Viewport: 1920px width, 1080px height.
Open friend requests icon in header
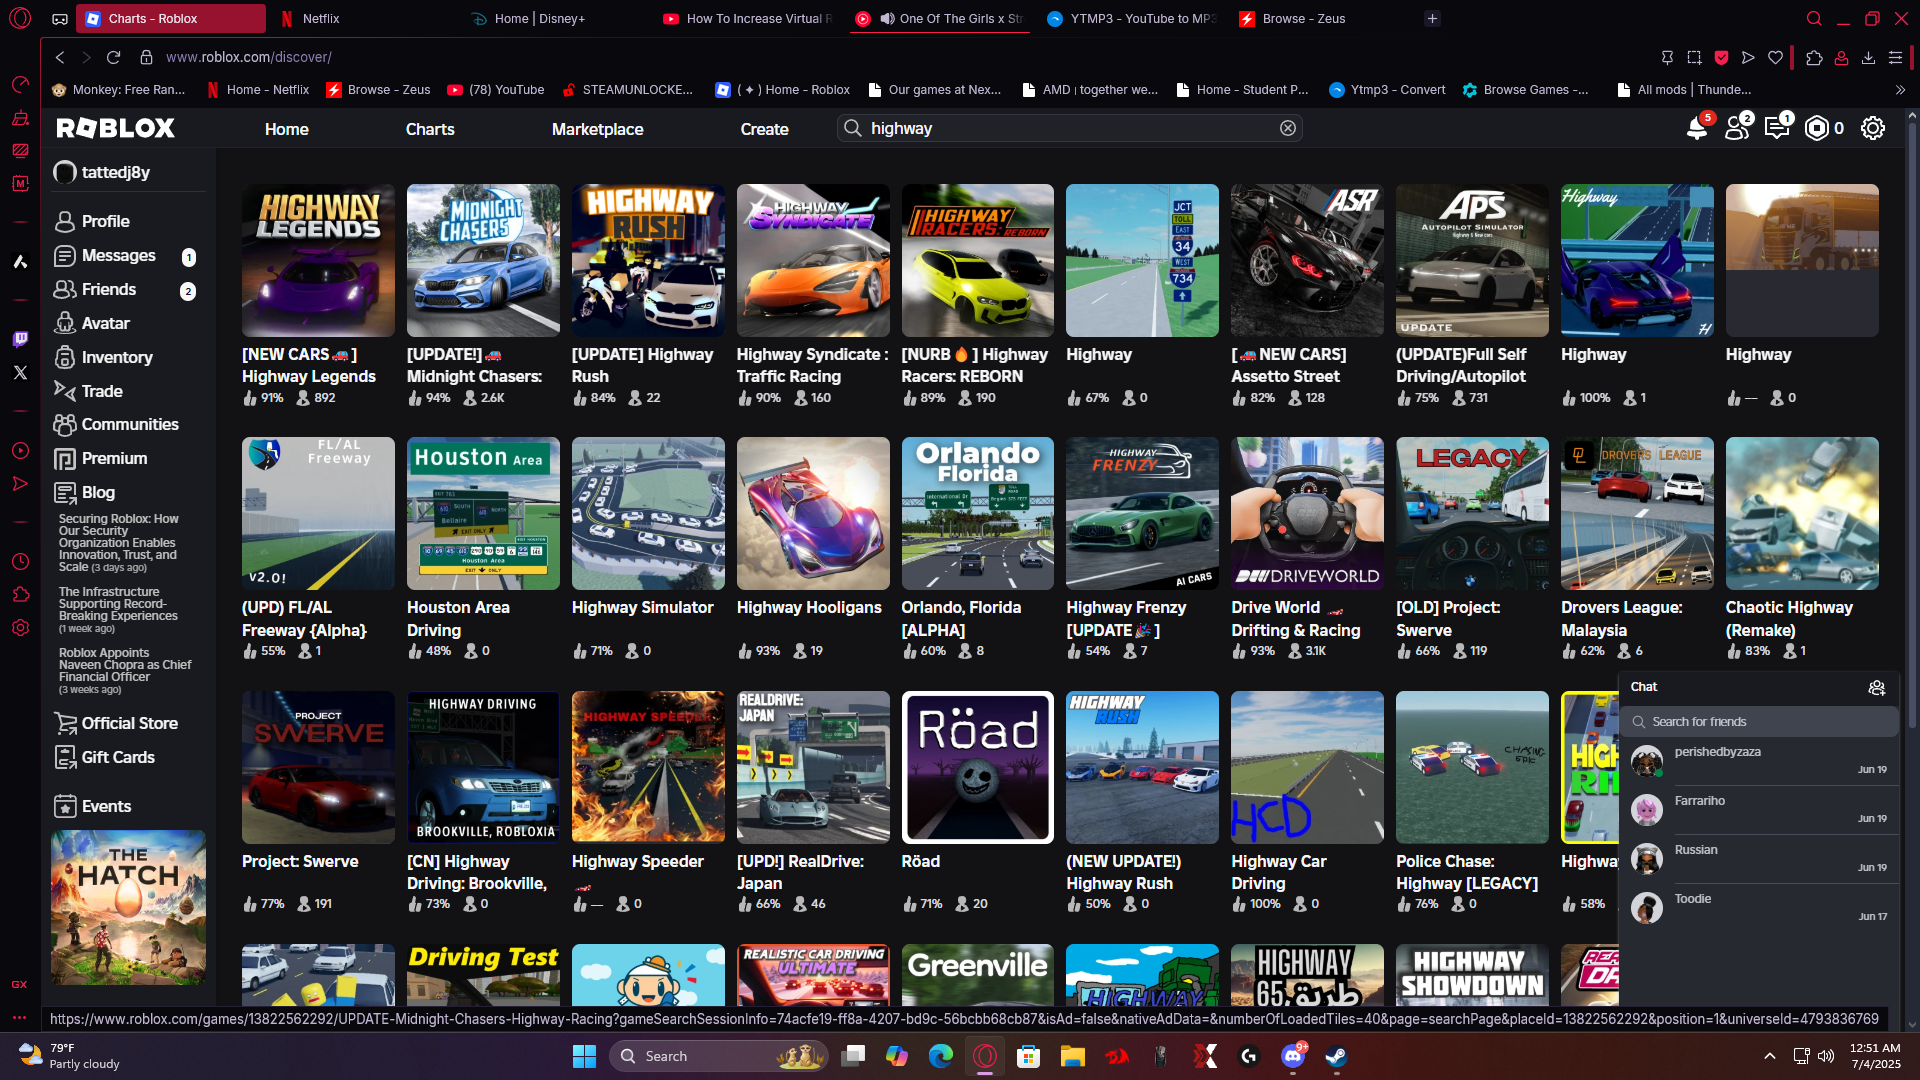click(x=1737, y=129)
